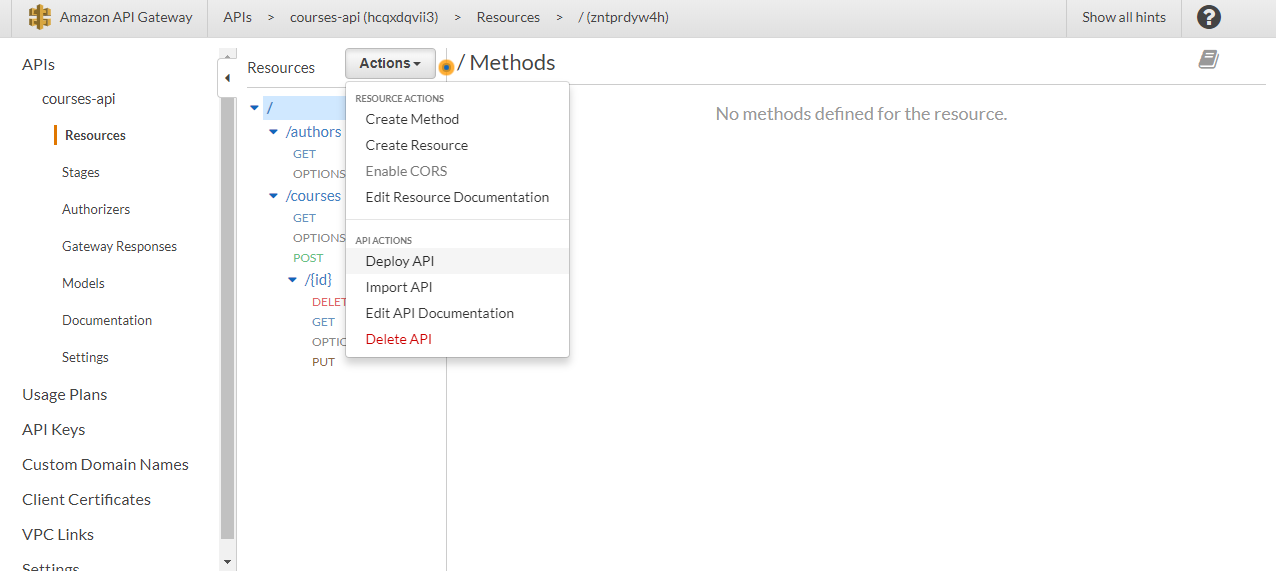Open courses-api (hcqxdqvii3) breadcrumb
The image size is (1276, 576).
pos(364,17)
